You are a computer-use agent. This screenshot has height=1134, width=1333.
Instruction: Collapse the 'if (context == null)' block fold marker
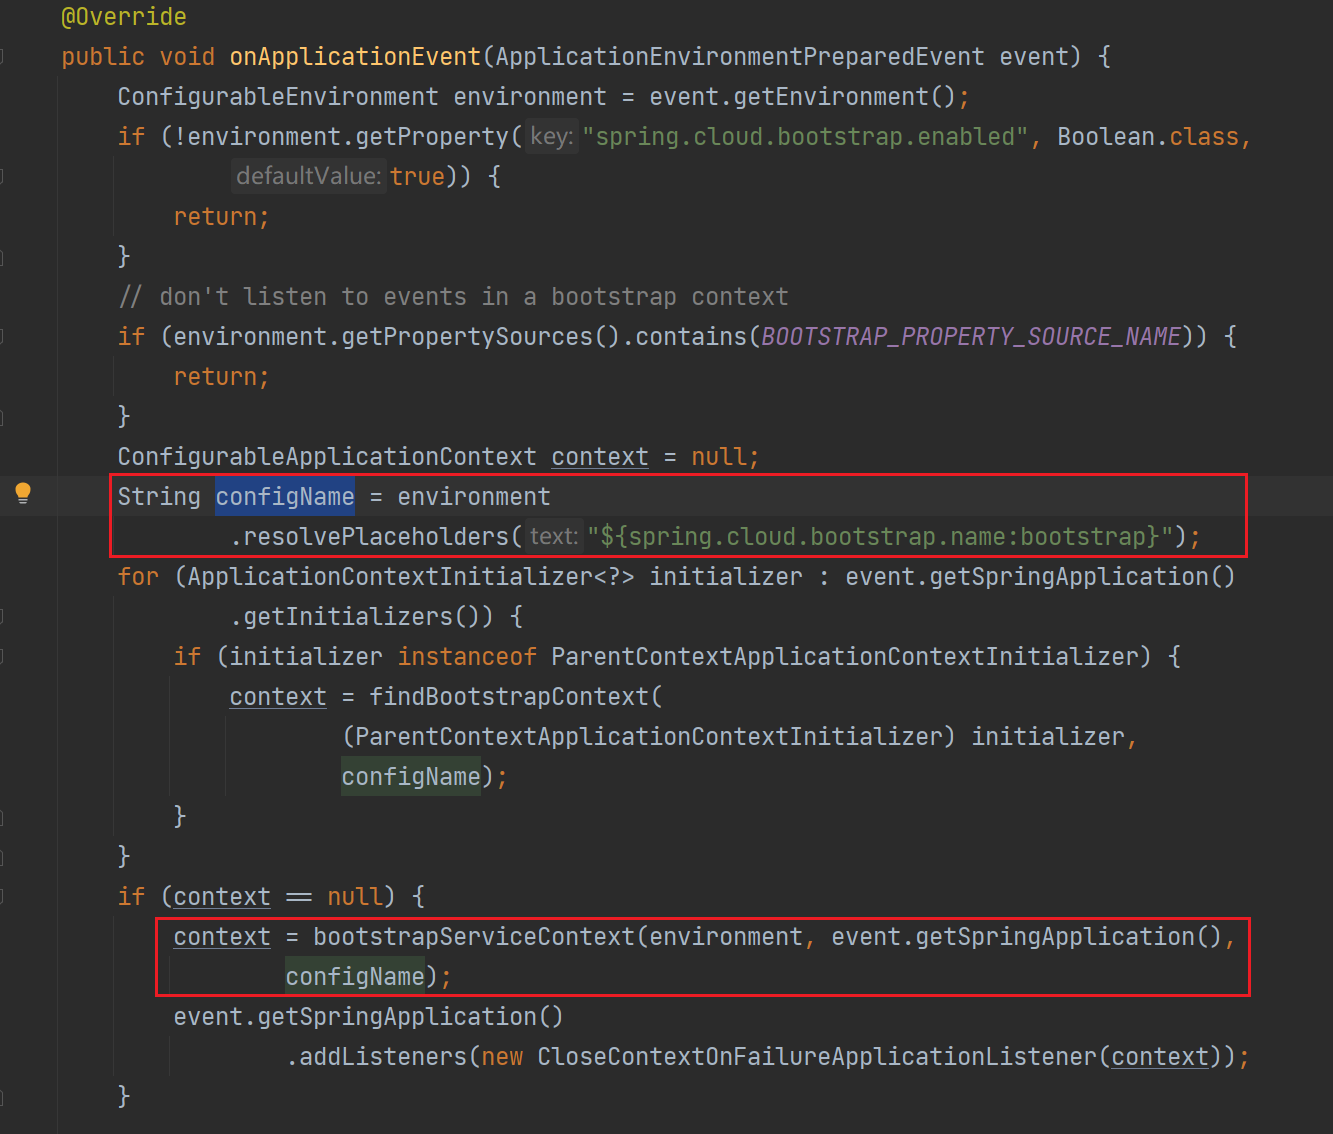3,897
